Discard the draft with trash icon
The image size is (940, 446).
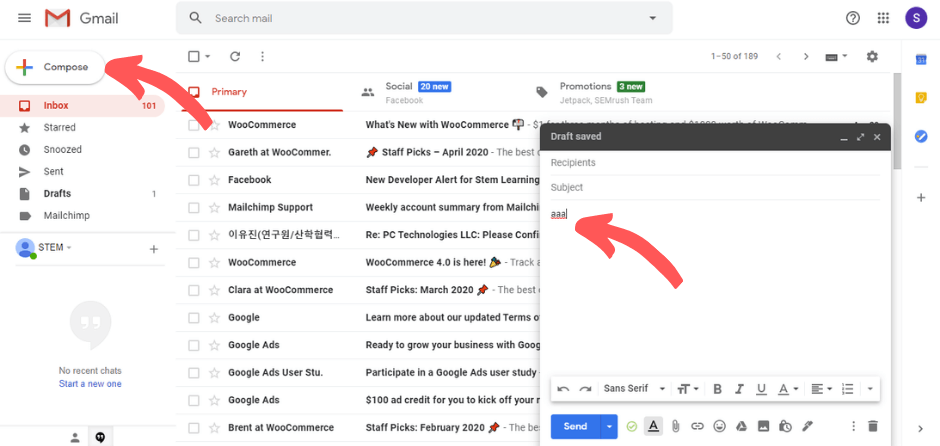[873, 426]
